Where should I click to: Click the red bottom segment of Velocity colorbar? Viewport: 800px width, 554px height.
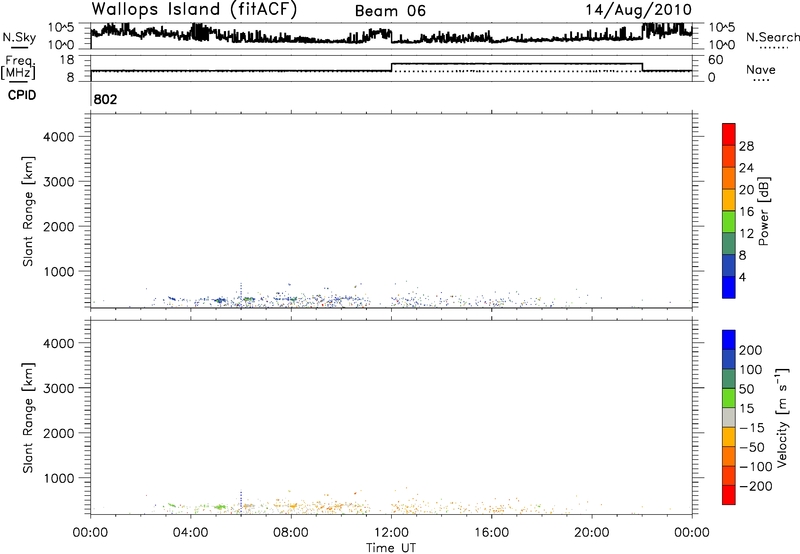(x=729, y=495)
